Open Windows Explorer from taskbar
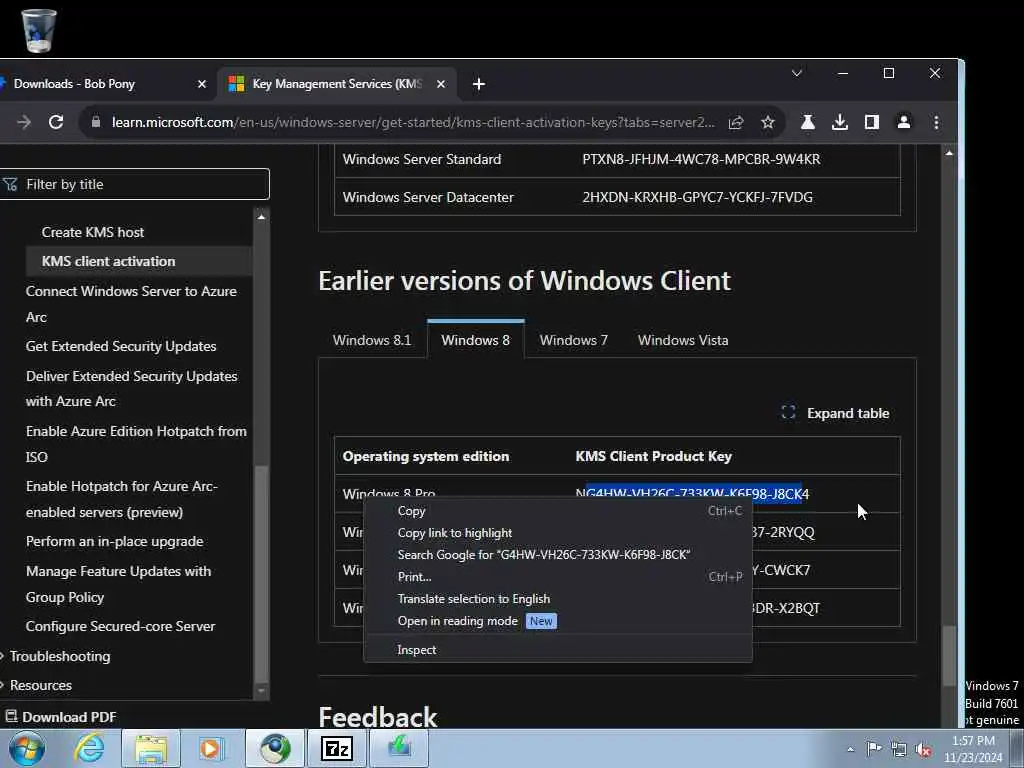Image resolution: width=1024 pixels, height=768 pixels. click(x=151, y=748)
